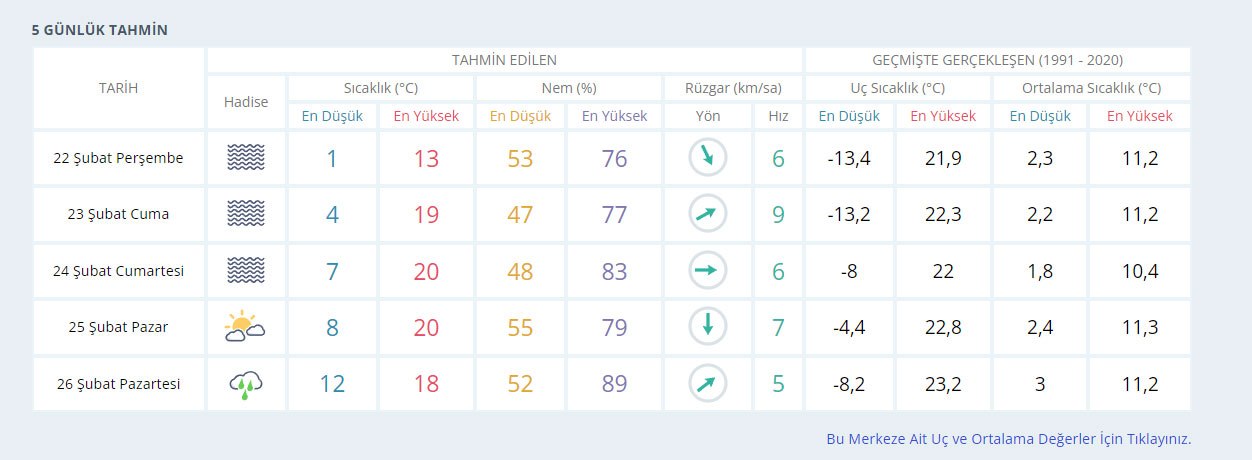Click the fog icon for 24 Şubat Cumartesi
The height and width of the screenshot is (460, 1252).
[x=246, y=270]
